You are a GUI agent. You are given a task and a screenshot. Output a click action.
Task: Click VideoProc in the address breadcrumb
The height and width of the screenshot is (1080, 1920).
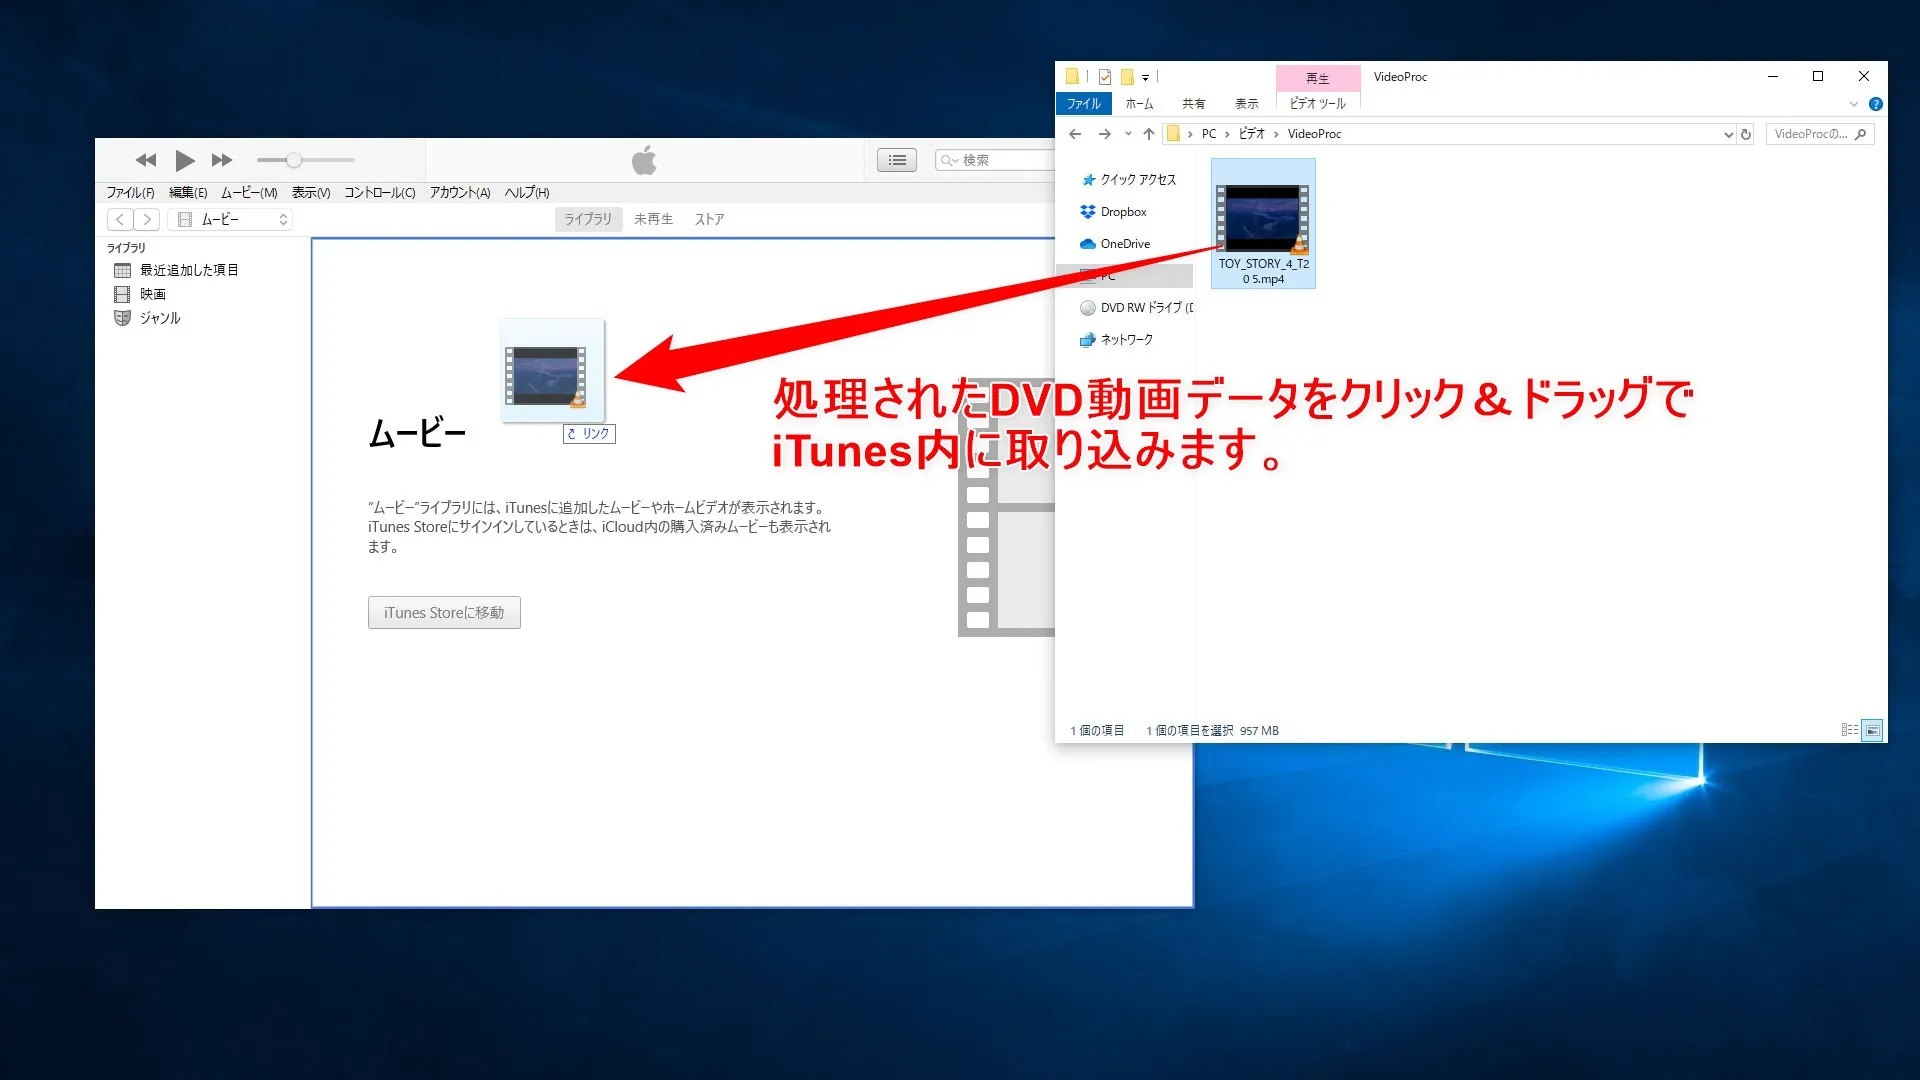[x=1314, y=134]
